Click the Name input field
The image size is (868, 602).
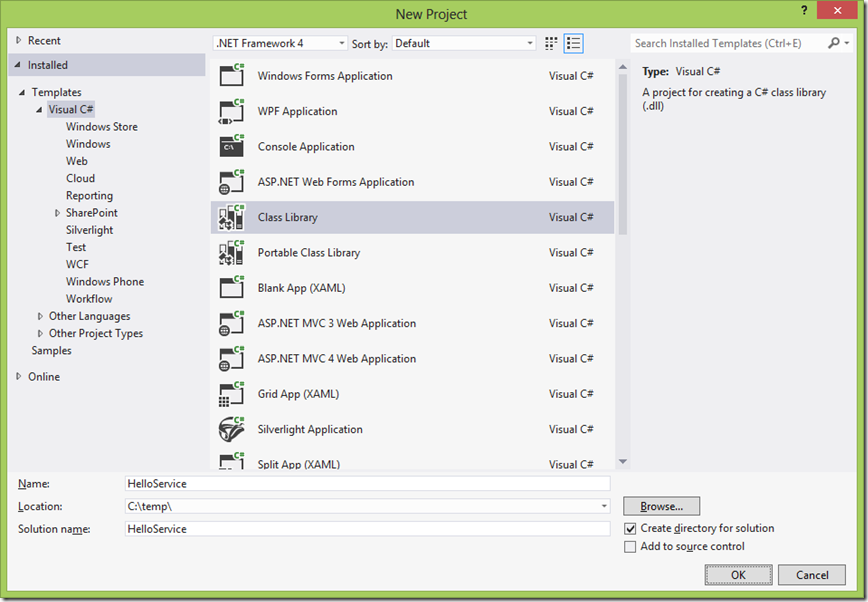click(x=368, y=483)
